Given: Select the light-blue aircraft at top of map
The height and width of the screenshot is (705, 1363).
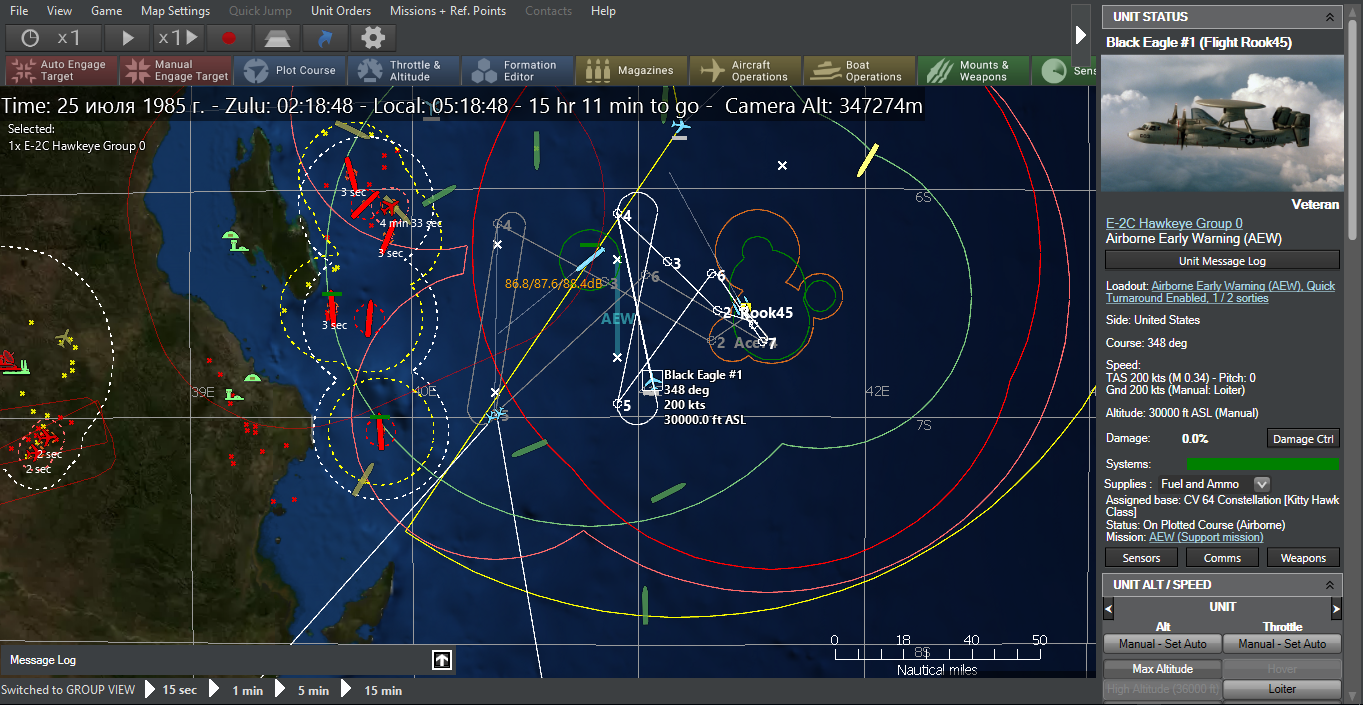Looking at the screenshot, I should 681,127.
